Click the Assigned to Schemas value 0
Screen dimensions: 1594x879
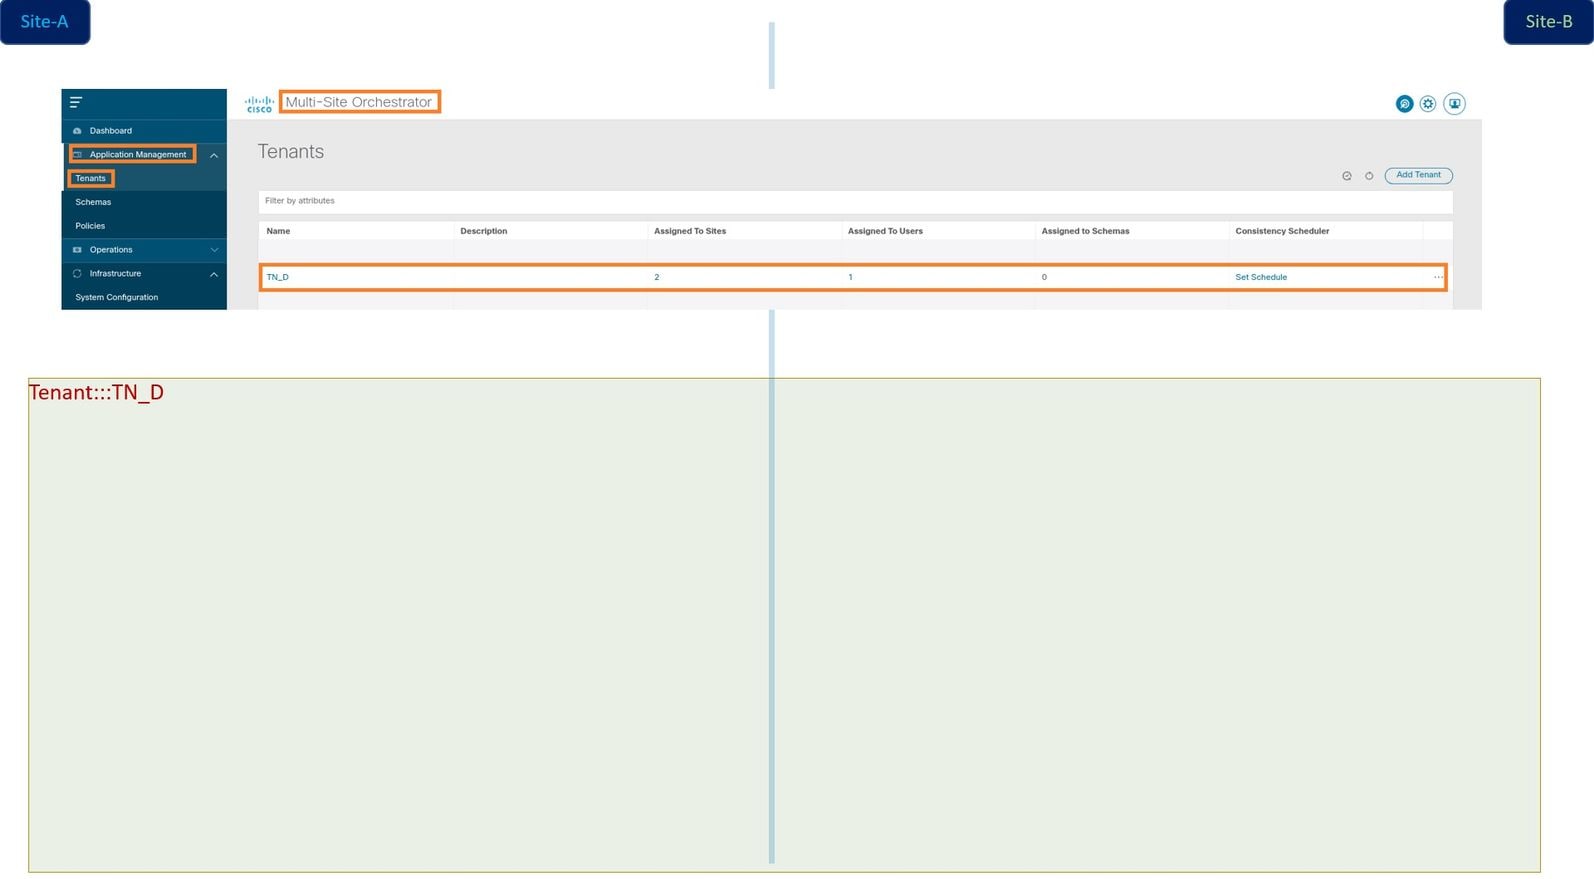coord(1044,277)
